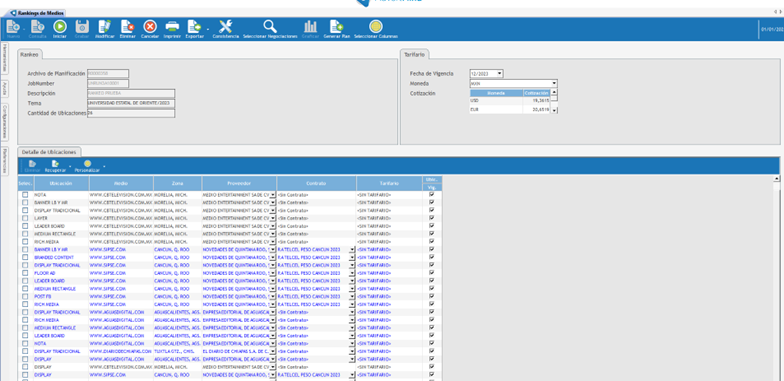Click the Recuperar icon
This screenshot has height=381, width=784.
55,164
